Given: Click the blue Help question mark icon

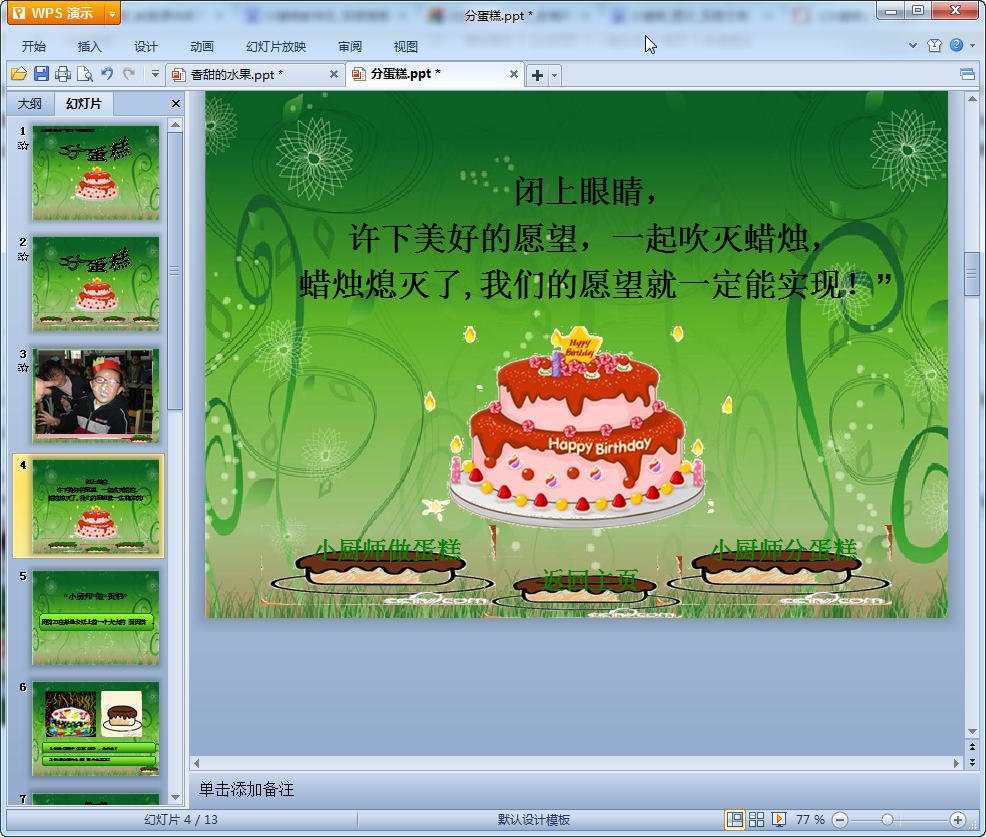Looking at the screenshot, I should pos(956,45).
